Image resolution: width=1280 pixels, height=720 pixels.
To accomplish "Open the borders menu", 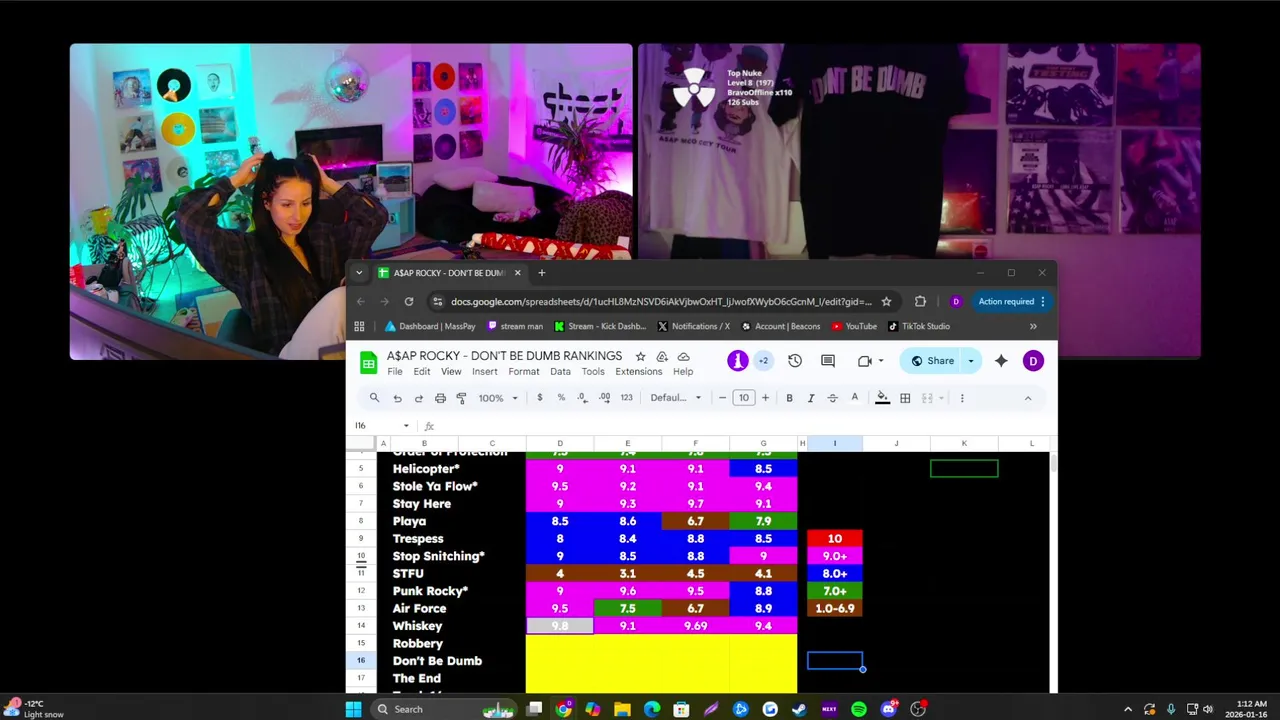I will [x=905, y=398].
